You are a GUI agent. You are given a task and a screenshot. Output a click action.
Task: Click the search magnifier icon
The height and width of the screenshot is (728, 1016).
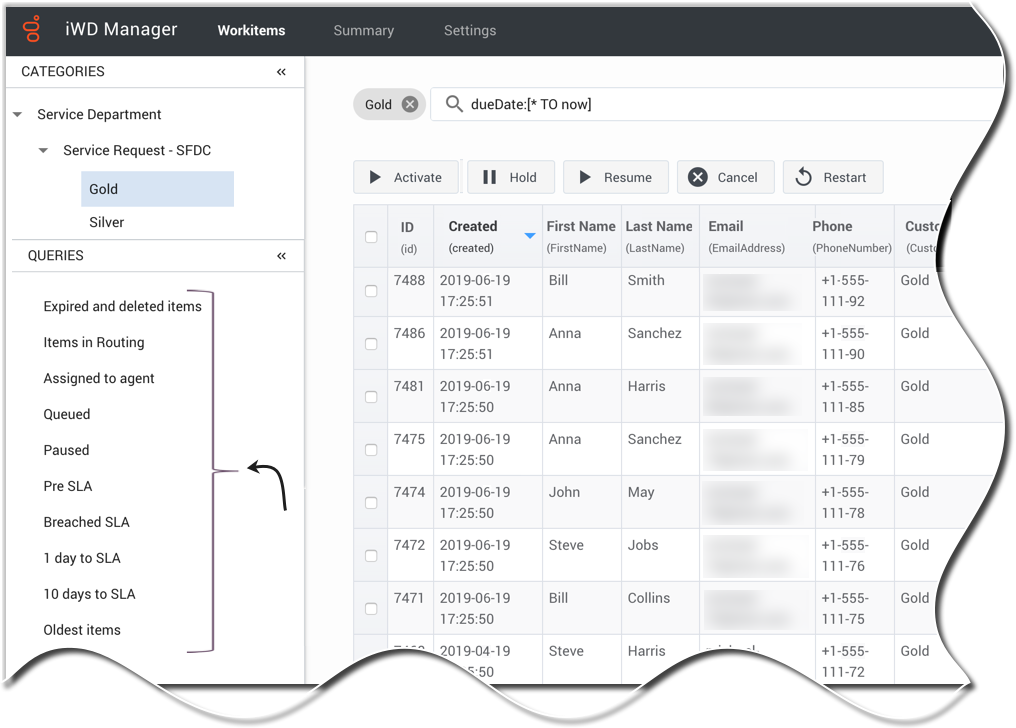pos(454,104)
